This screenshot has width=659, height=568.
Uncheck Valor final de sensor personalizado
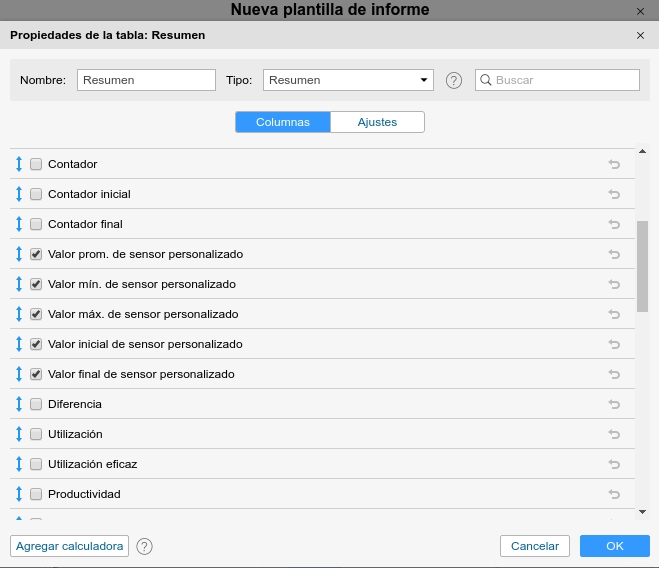tap(36, 374)
